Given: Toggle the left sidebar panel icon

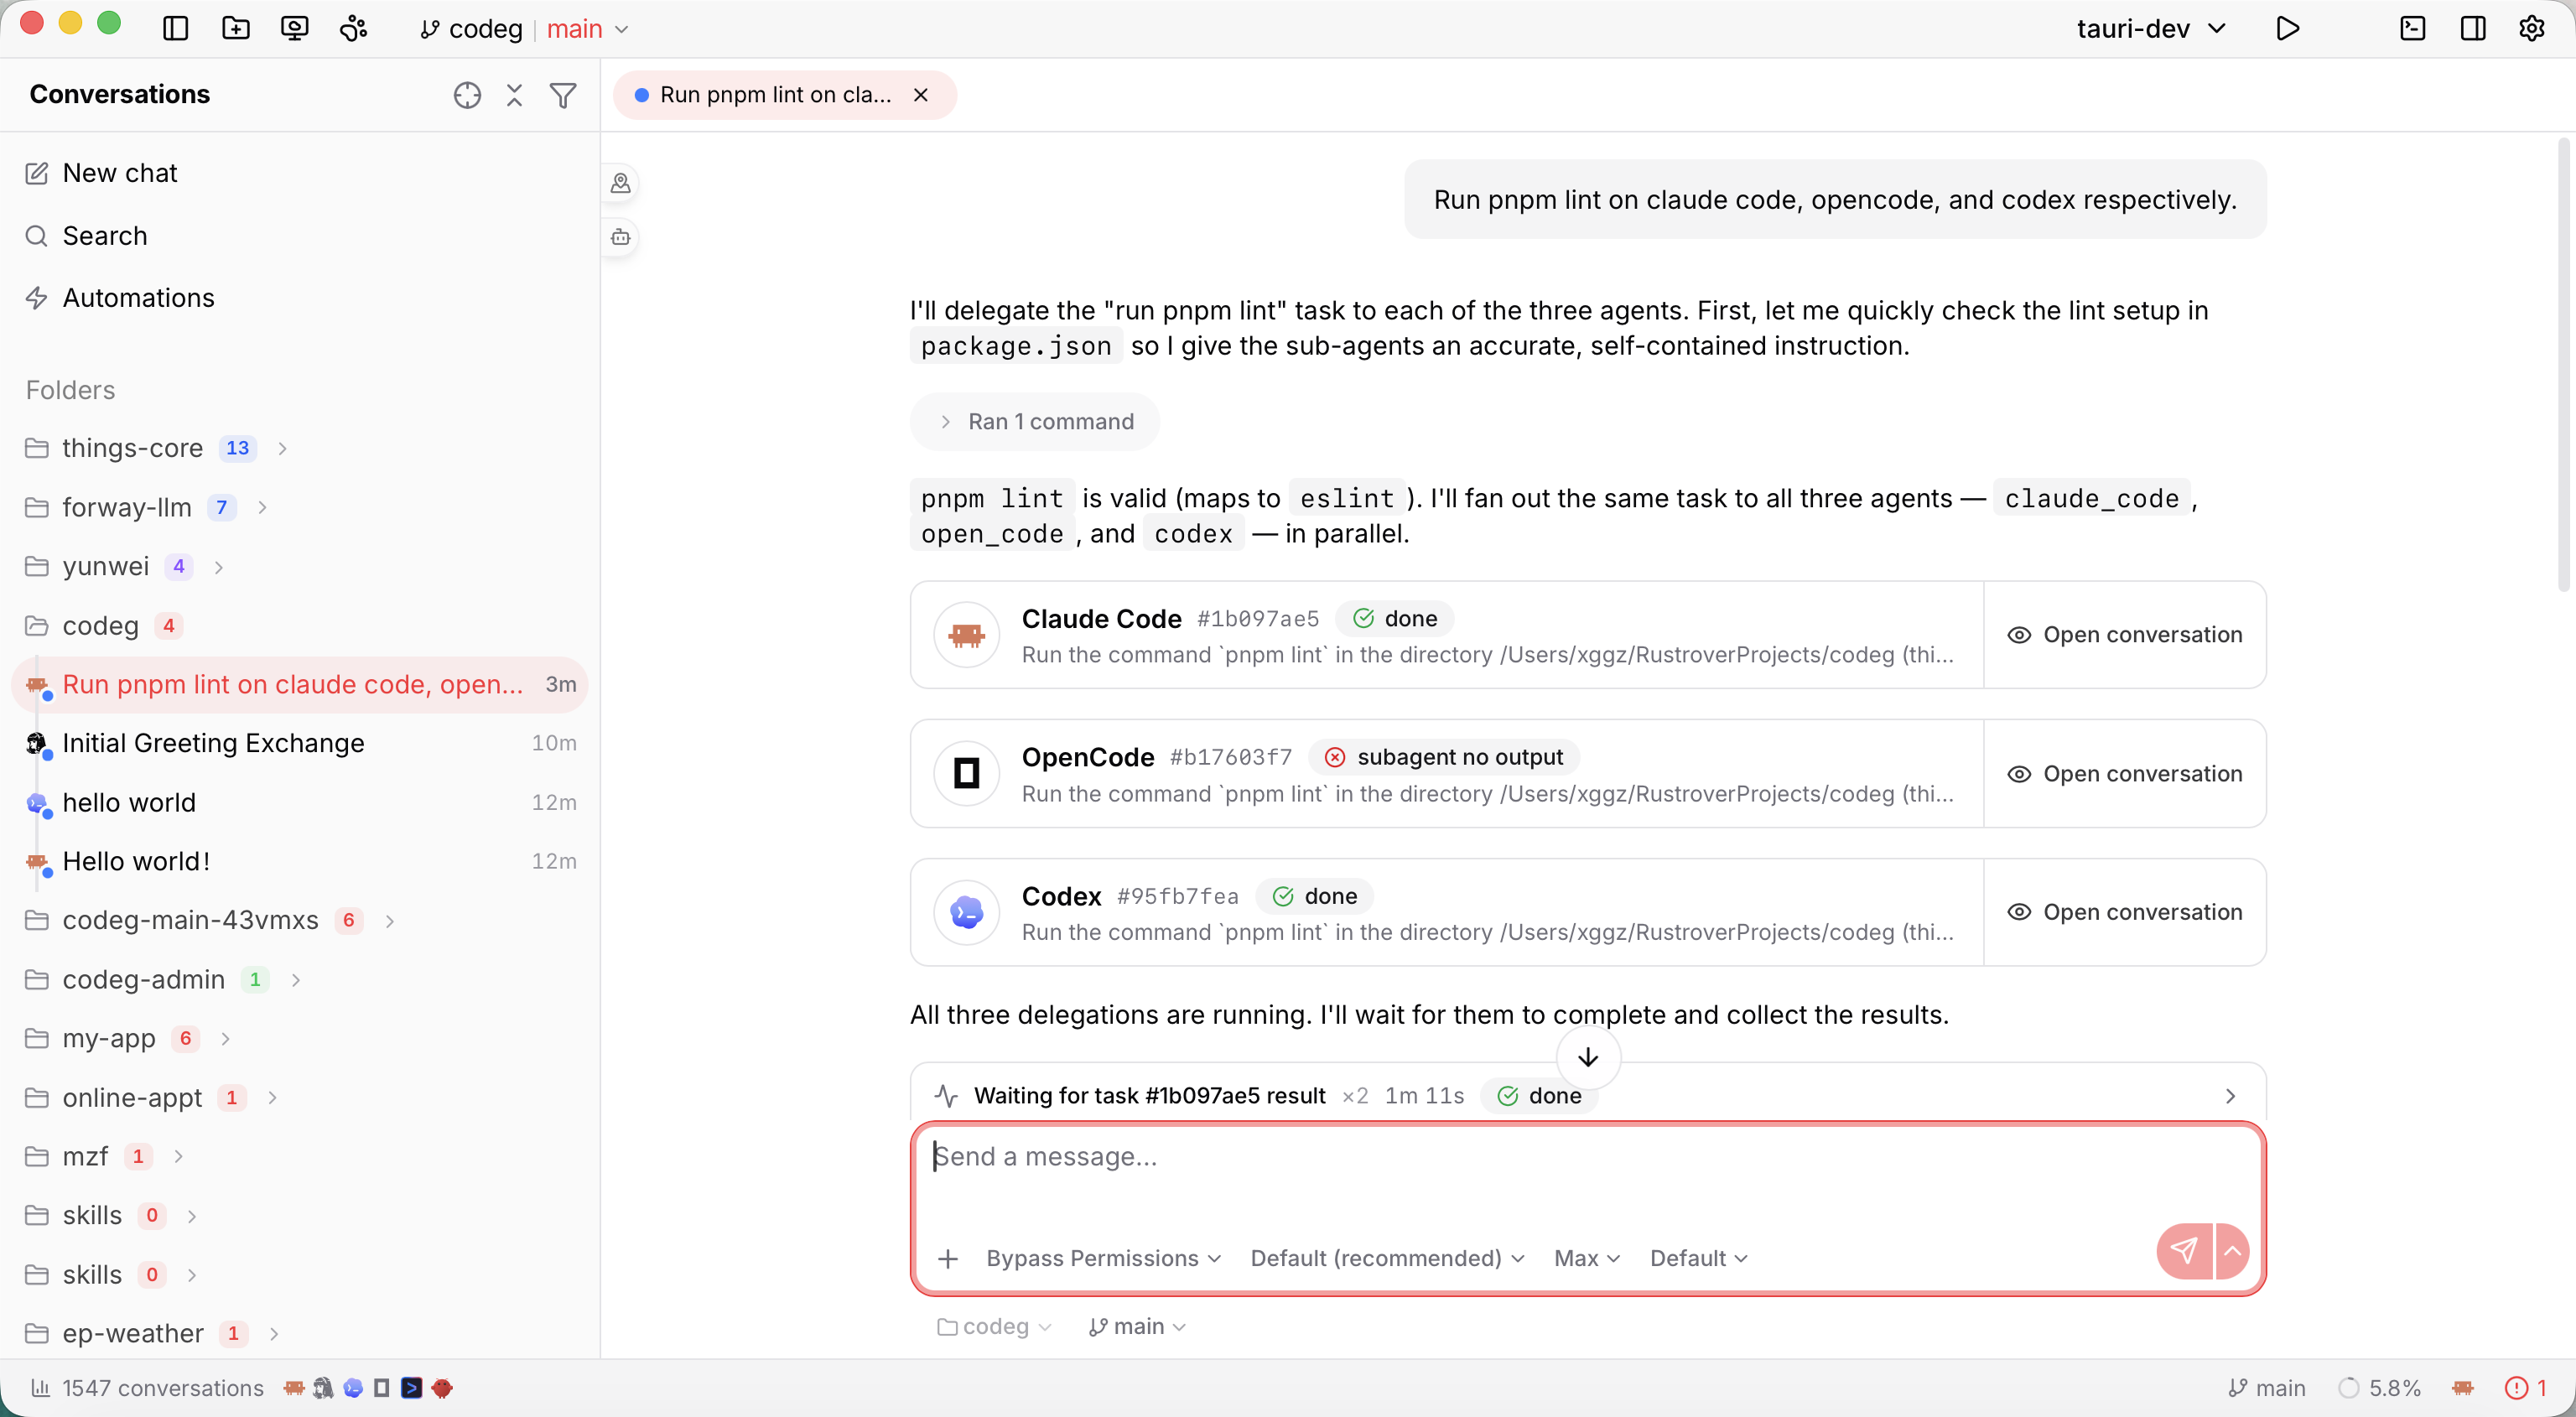Looking at the screenshot, I should [175, 29].
